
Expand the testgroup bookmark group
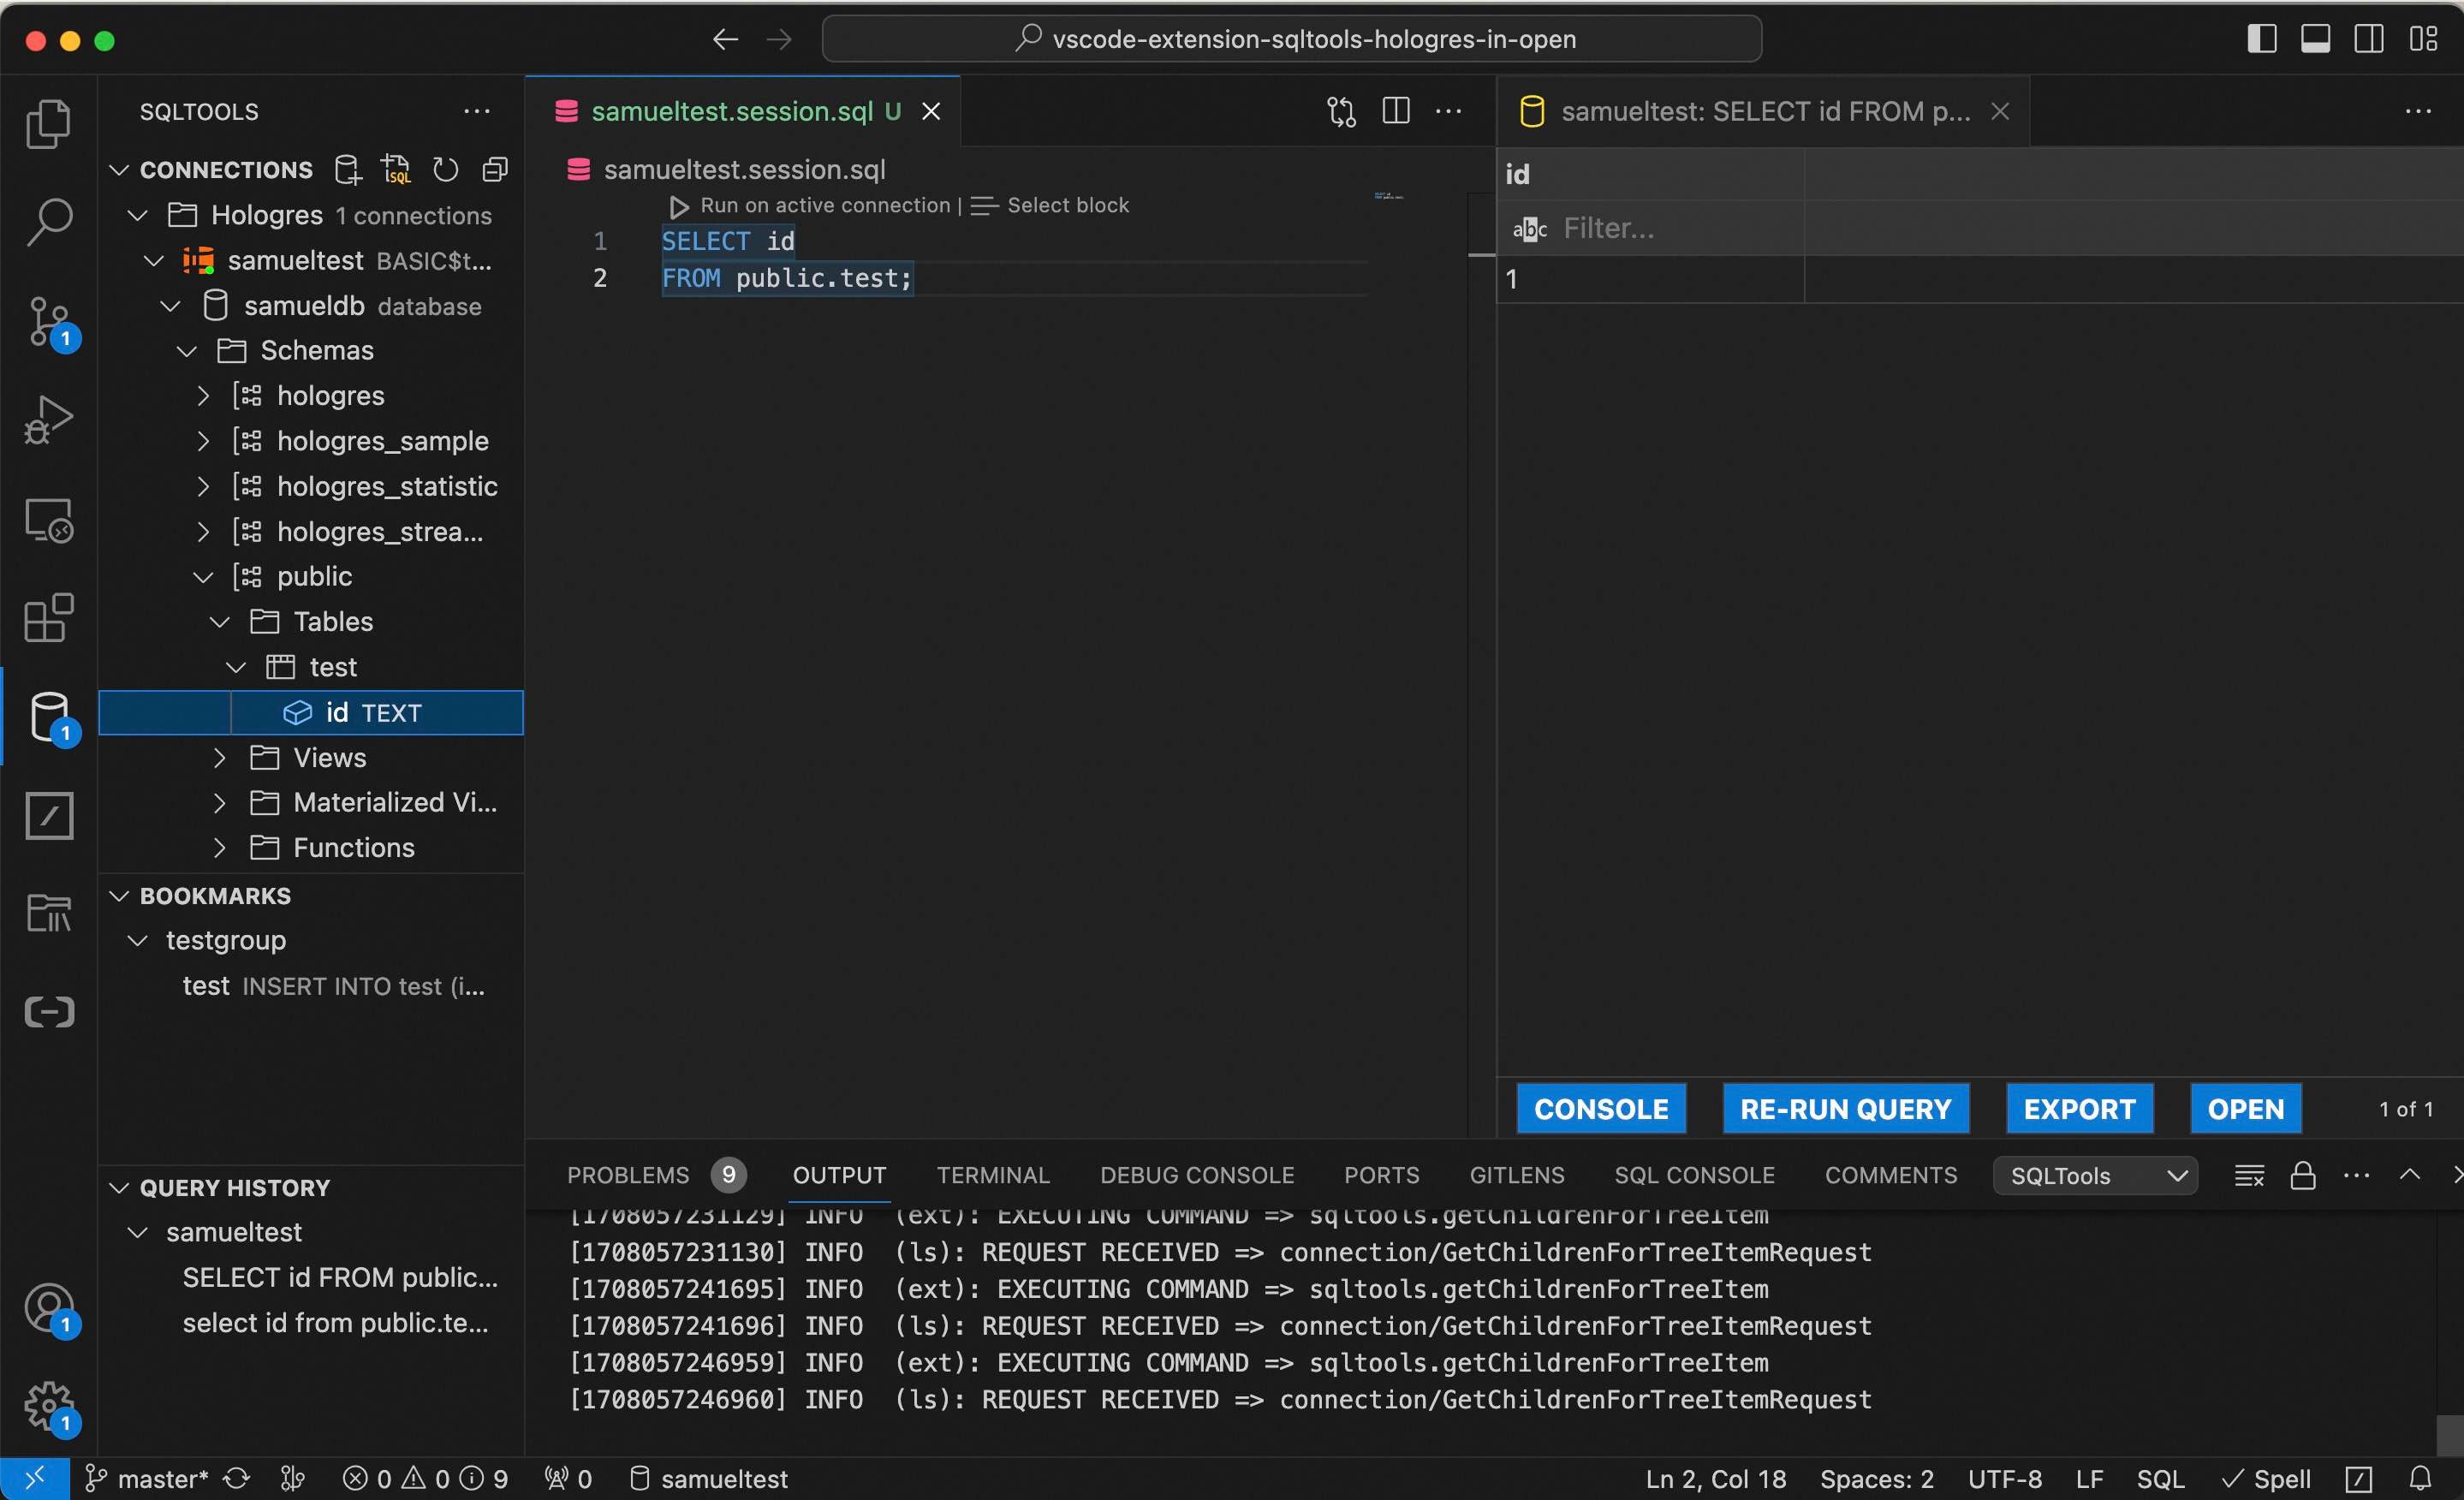click(140, 938)
